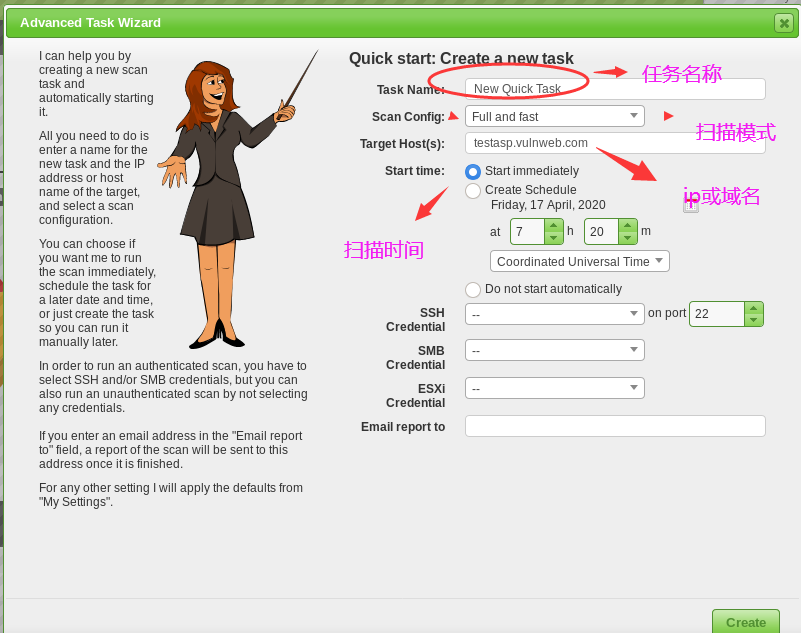Select Create Schedule radio button

coord(473,191)
